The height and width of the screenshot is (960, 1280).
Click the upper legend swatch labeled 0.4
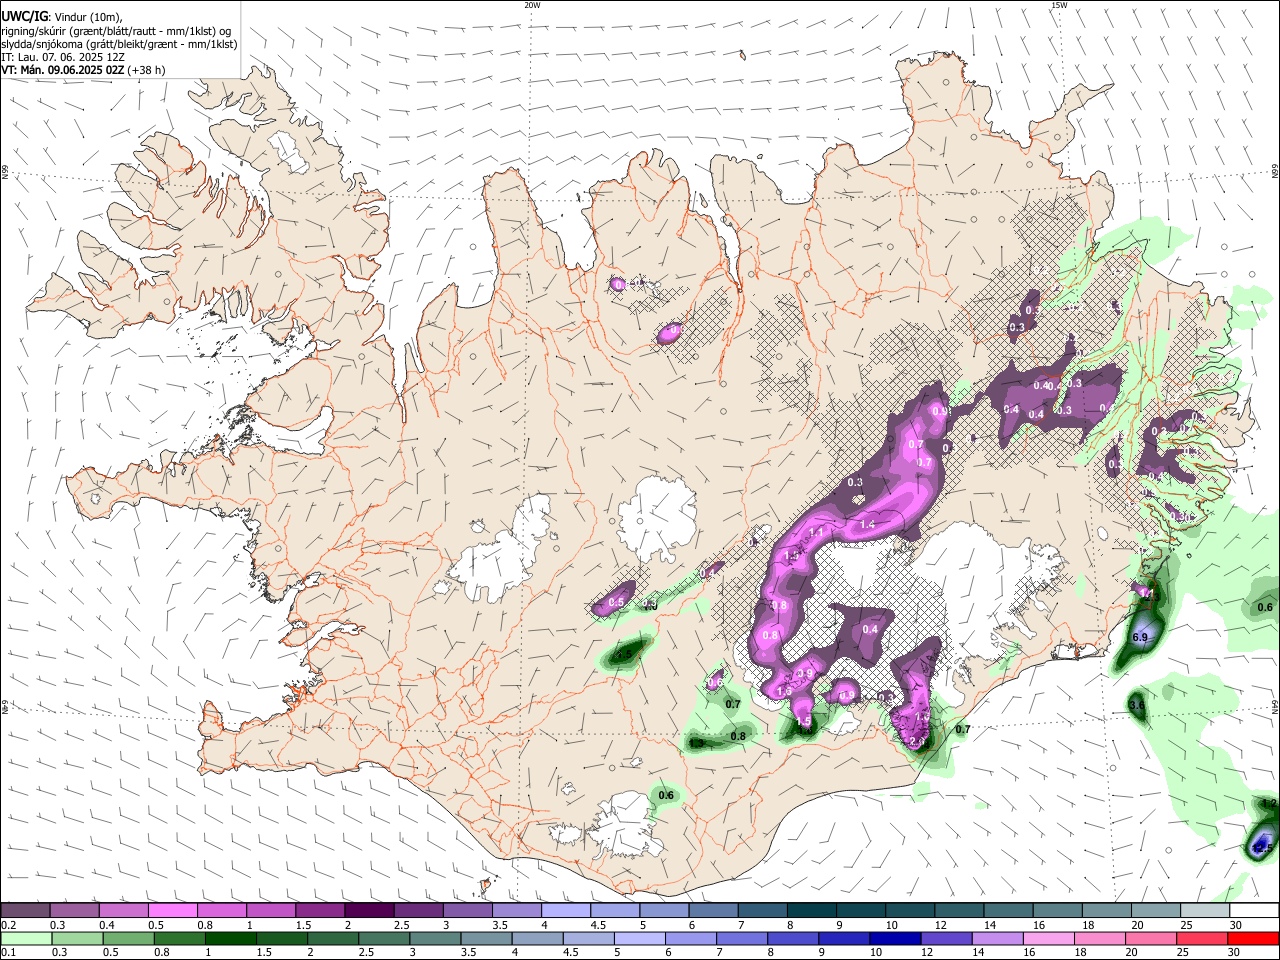123,910
